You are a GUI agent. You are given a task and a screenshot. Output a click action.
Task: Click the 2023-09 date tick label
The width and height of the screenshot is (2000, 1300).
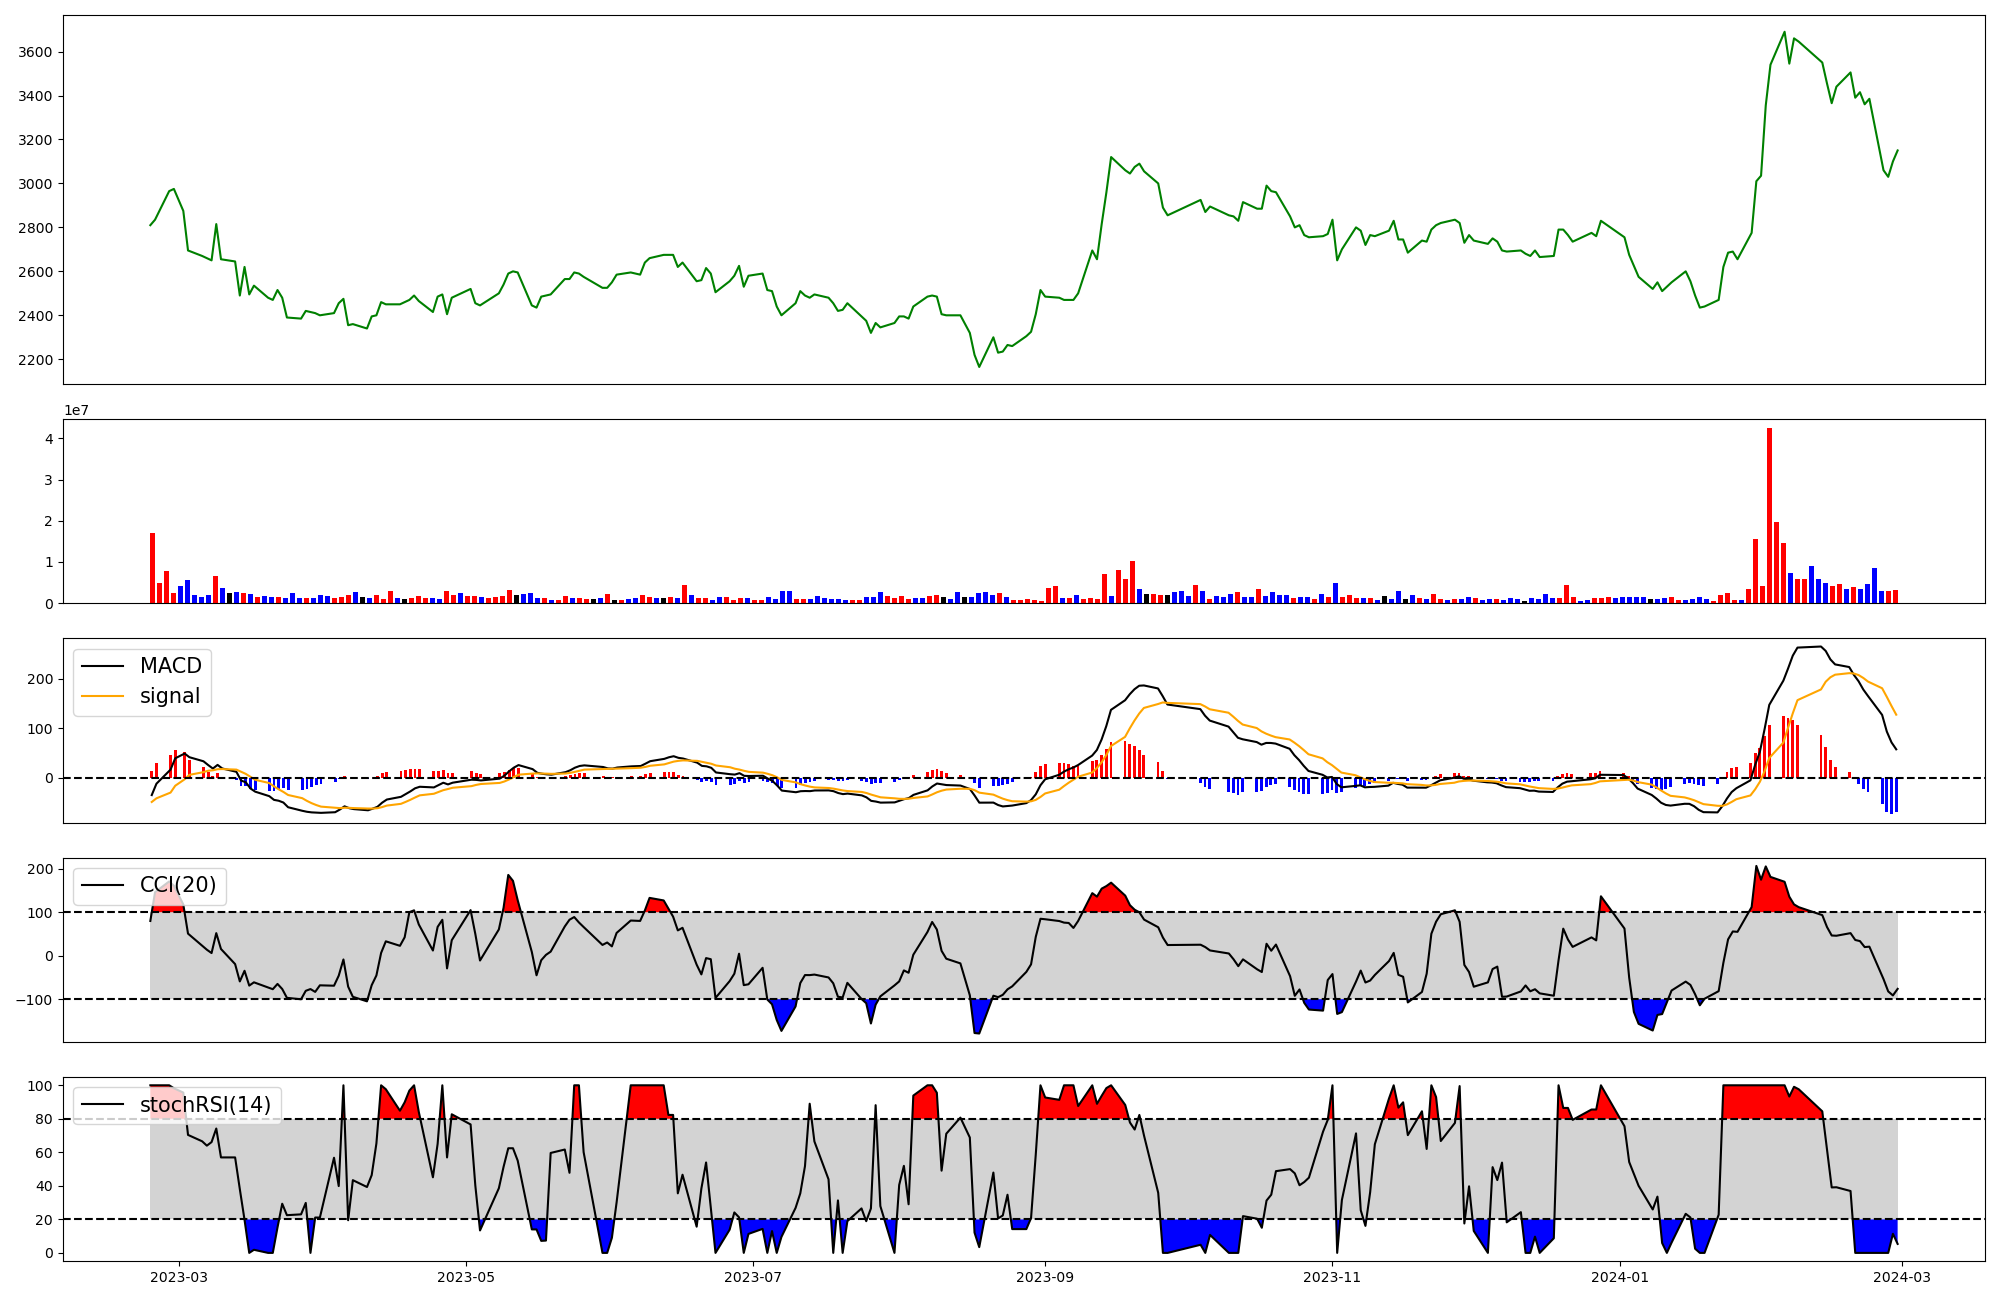coord(1046,1277)
